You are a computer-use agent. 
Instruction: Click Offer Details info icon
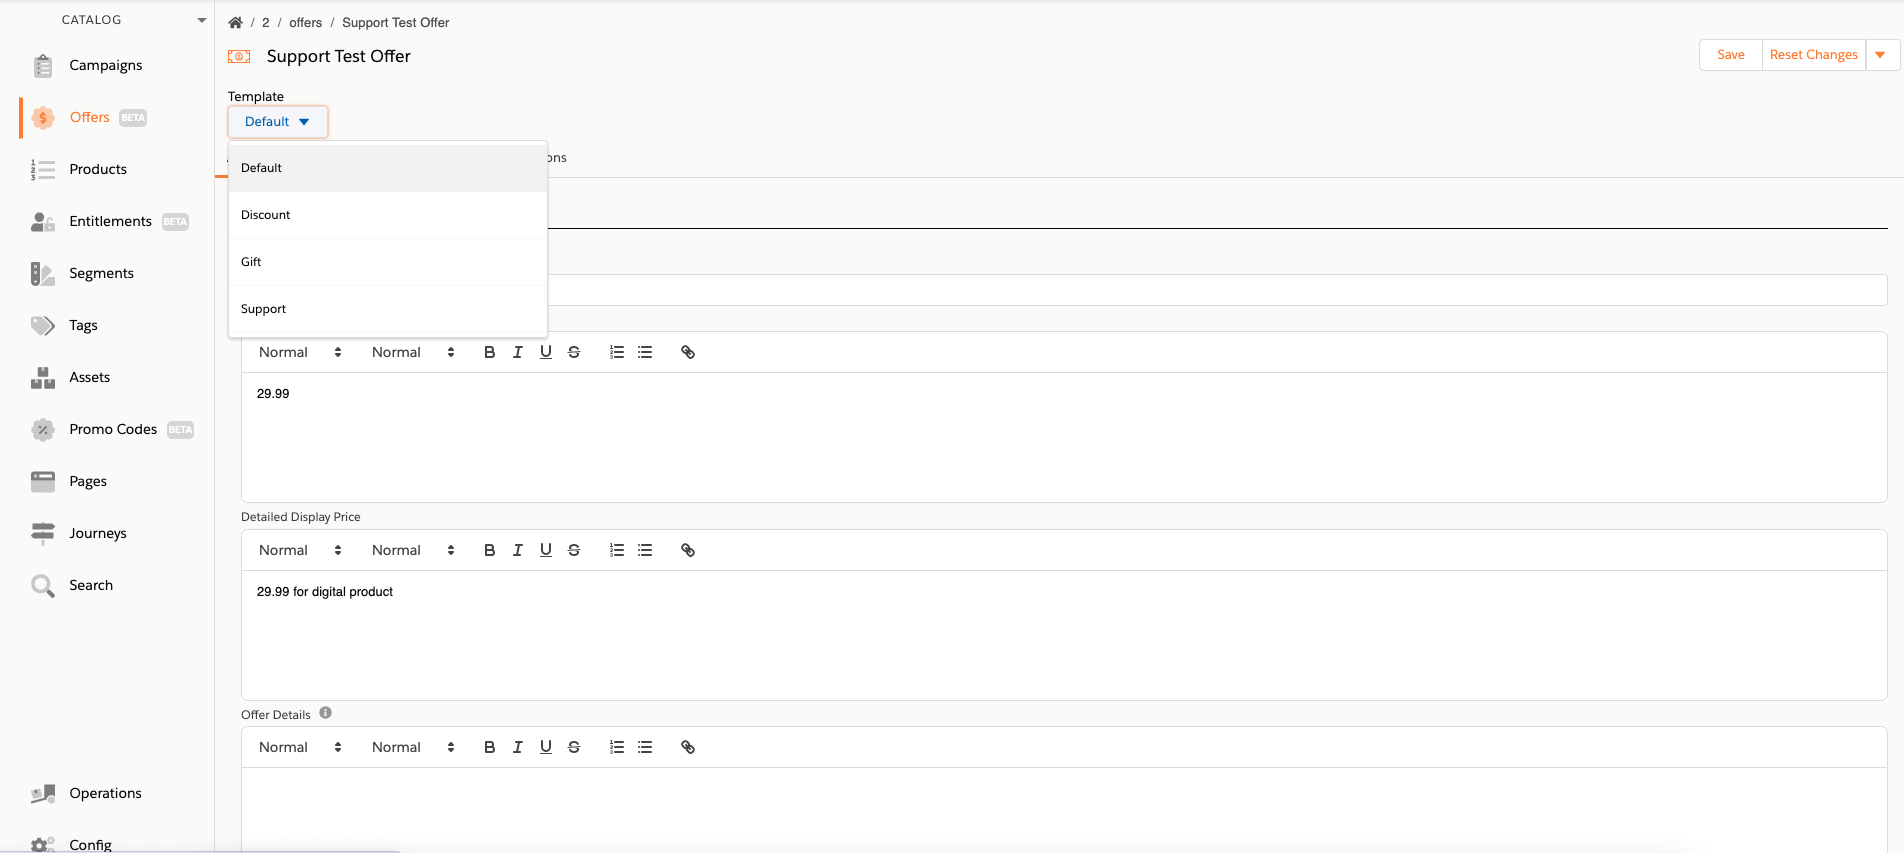[326, 713]
